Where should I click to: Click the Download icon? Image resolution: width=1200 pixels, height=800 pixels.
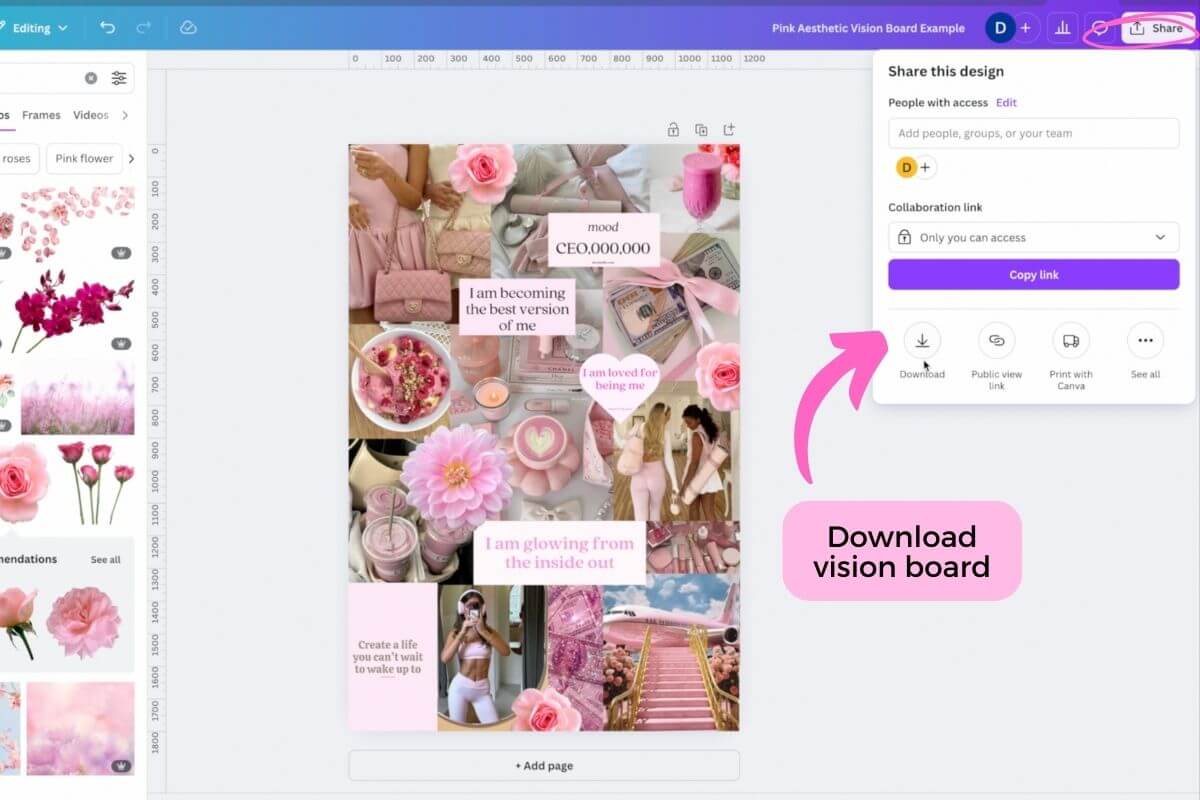[922, 341]
